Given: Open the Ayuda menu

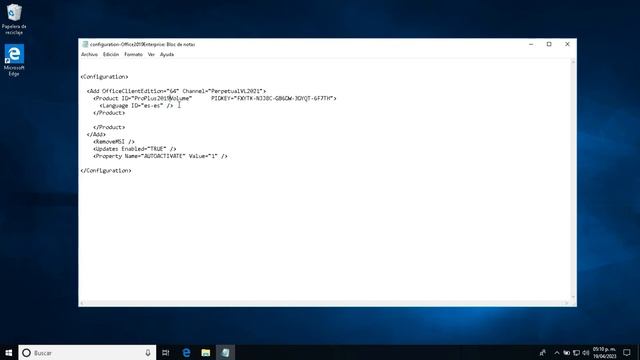Looking at the screenshot, I should coord(167,55).
